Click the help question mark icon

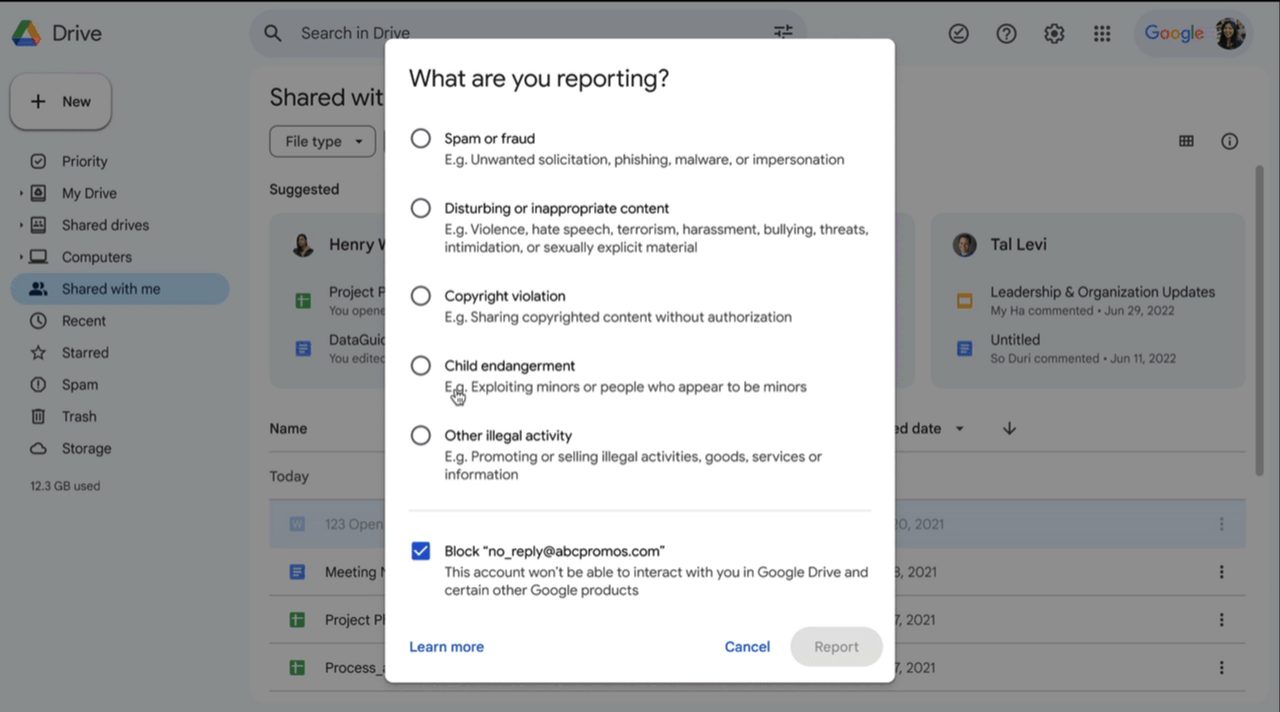click(x=1006, y=34)
